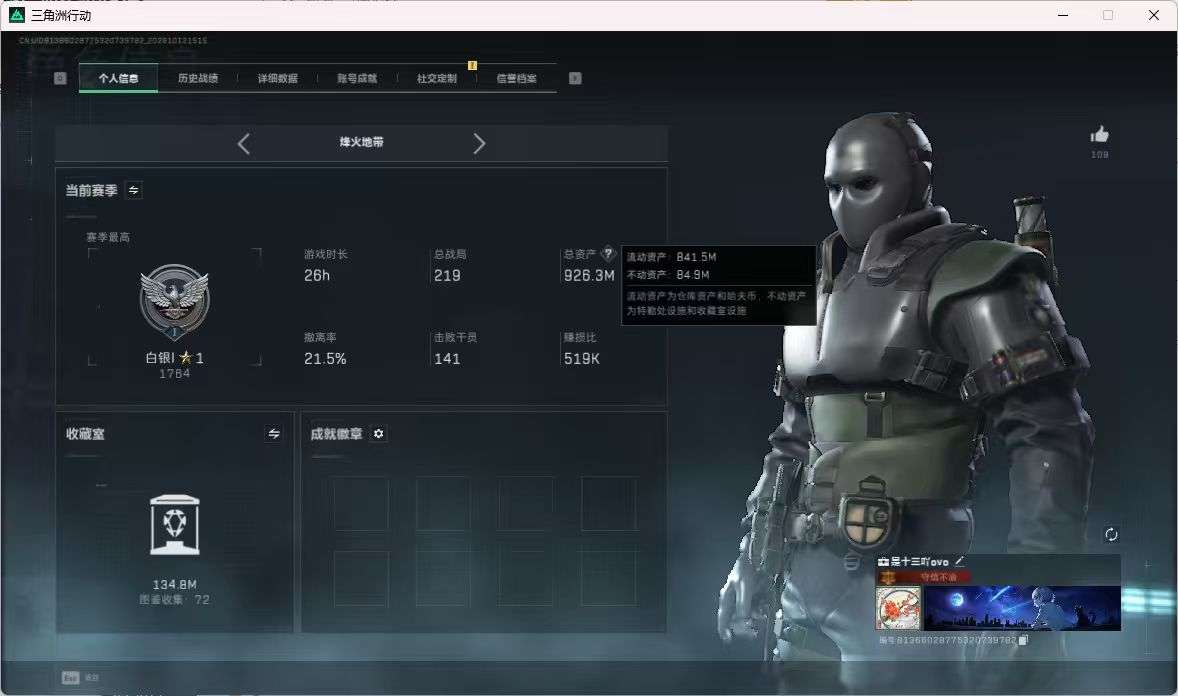The width and height of the screenshot is (1178, 696).
Task: Open the achievement badges gear settings
Action: (379, 434)
